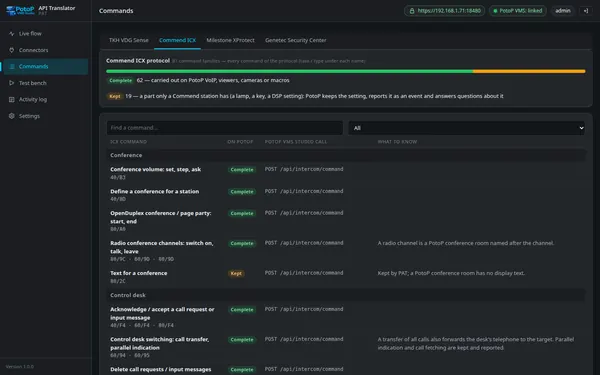Click the POTOP VMS STUDIO CALL column header

[296, 142]
